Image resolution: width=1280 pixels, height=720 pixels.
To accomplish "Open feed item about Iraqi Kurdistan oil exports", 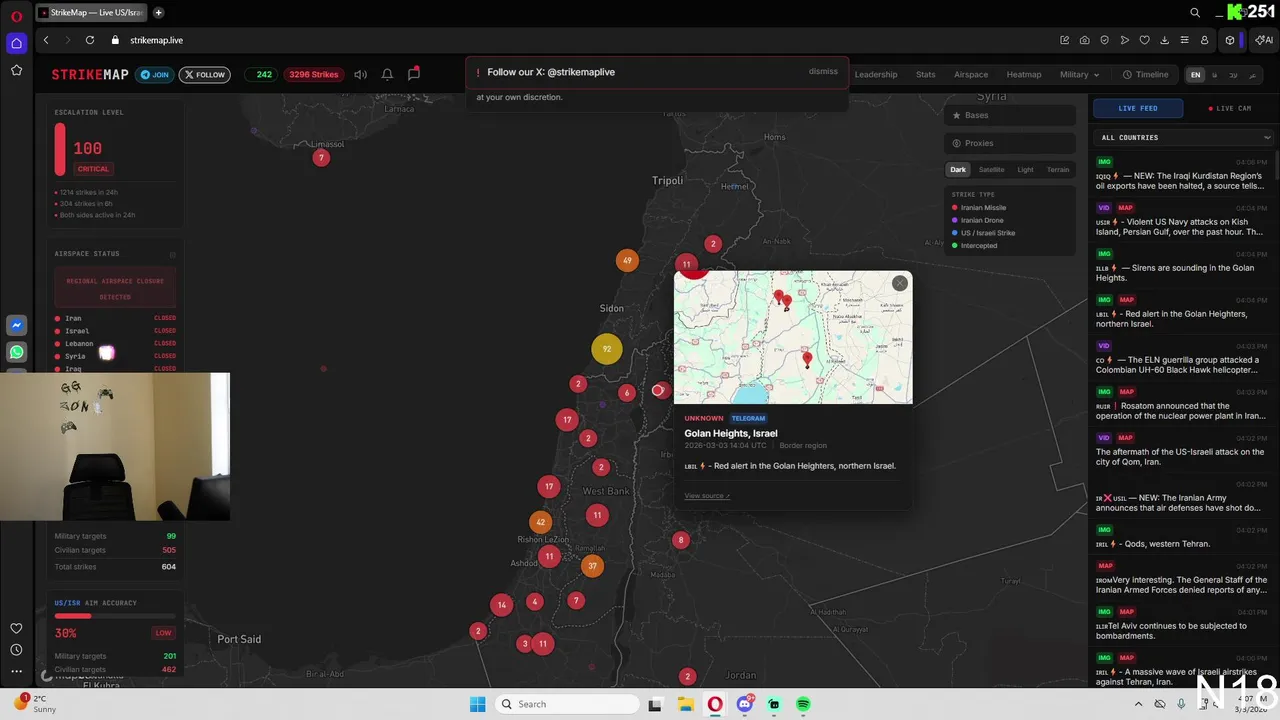I will (x=1181, y=174).
